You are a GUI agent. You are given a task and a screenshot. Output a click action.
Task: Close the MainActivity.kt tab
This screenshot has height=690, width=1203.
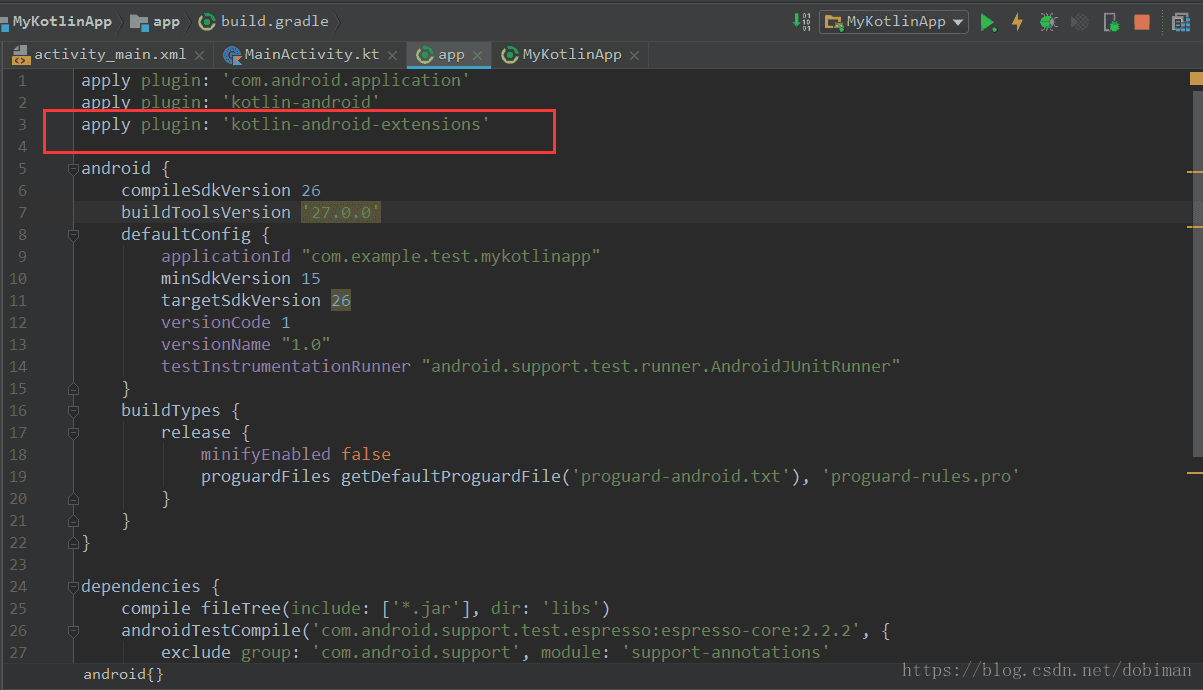394,56
